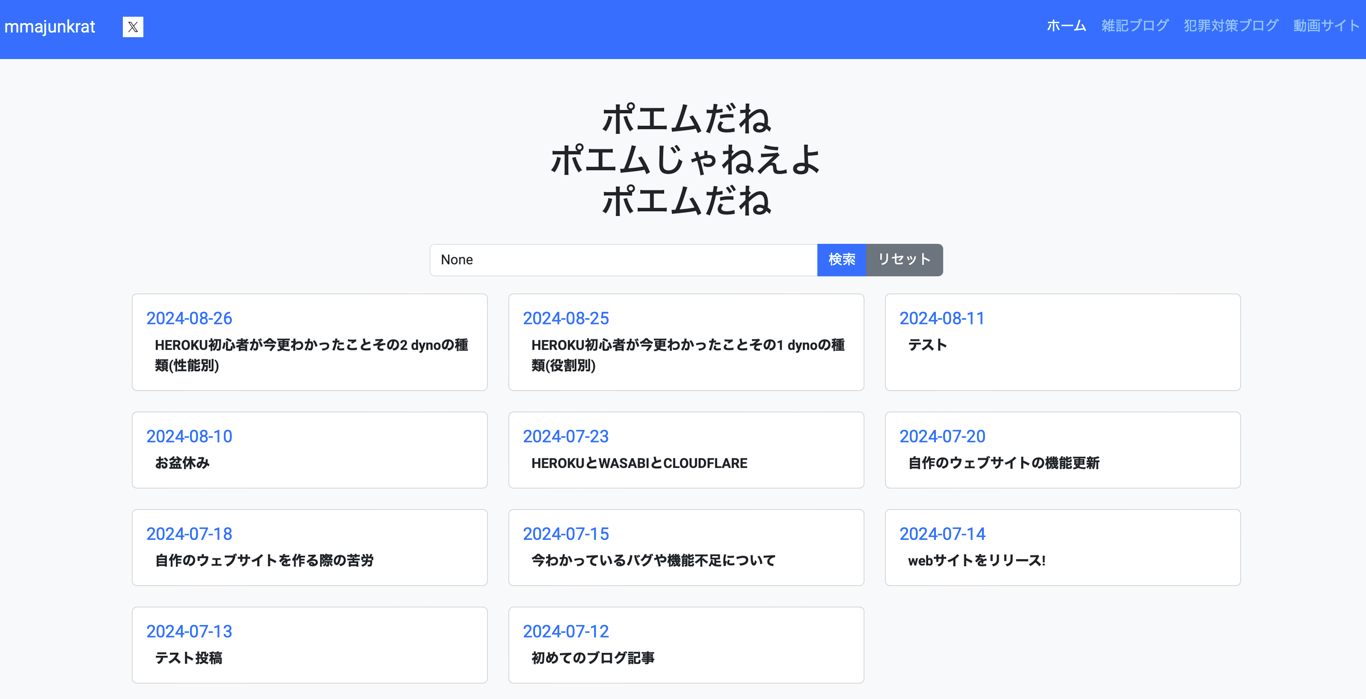1366x699 pixels.
Task: Open 動画サイト nav item
Action: point(1326,26)
